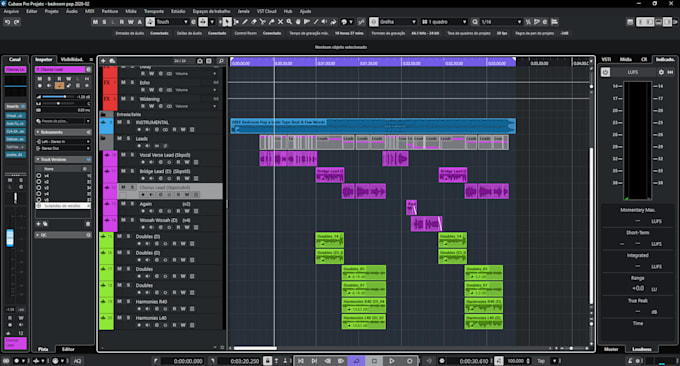Click the channel volume fader handle
Image resolution: width=680 pixels, height=366 pixels.
point(10,238)
